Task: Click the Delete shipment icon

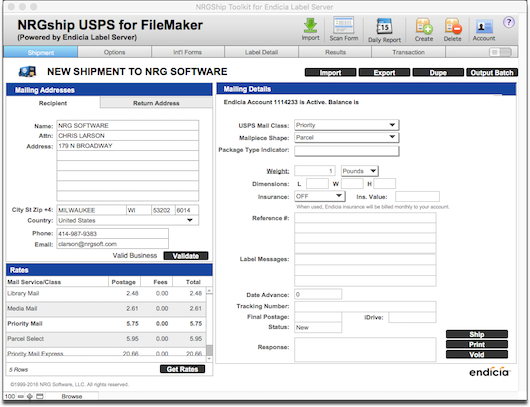Action: click(x=453, y=30)
